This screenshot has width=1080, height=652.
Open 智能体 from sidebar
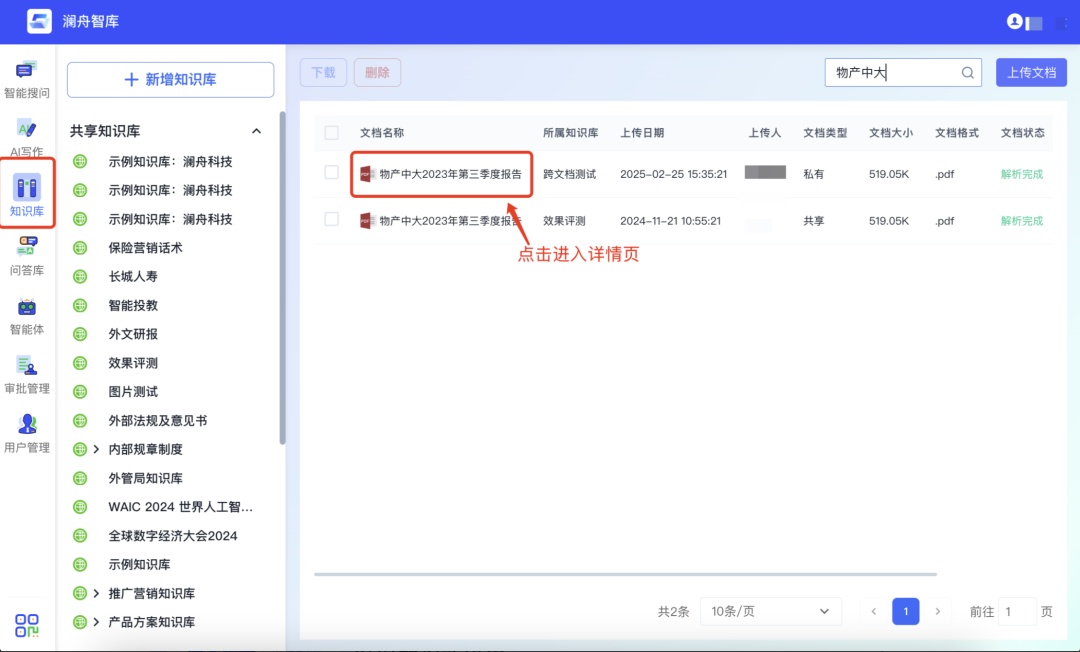click(x=26, y=315)
